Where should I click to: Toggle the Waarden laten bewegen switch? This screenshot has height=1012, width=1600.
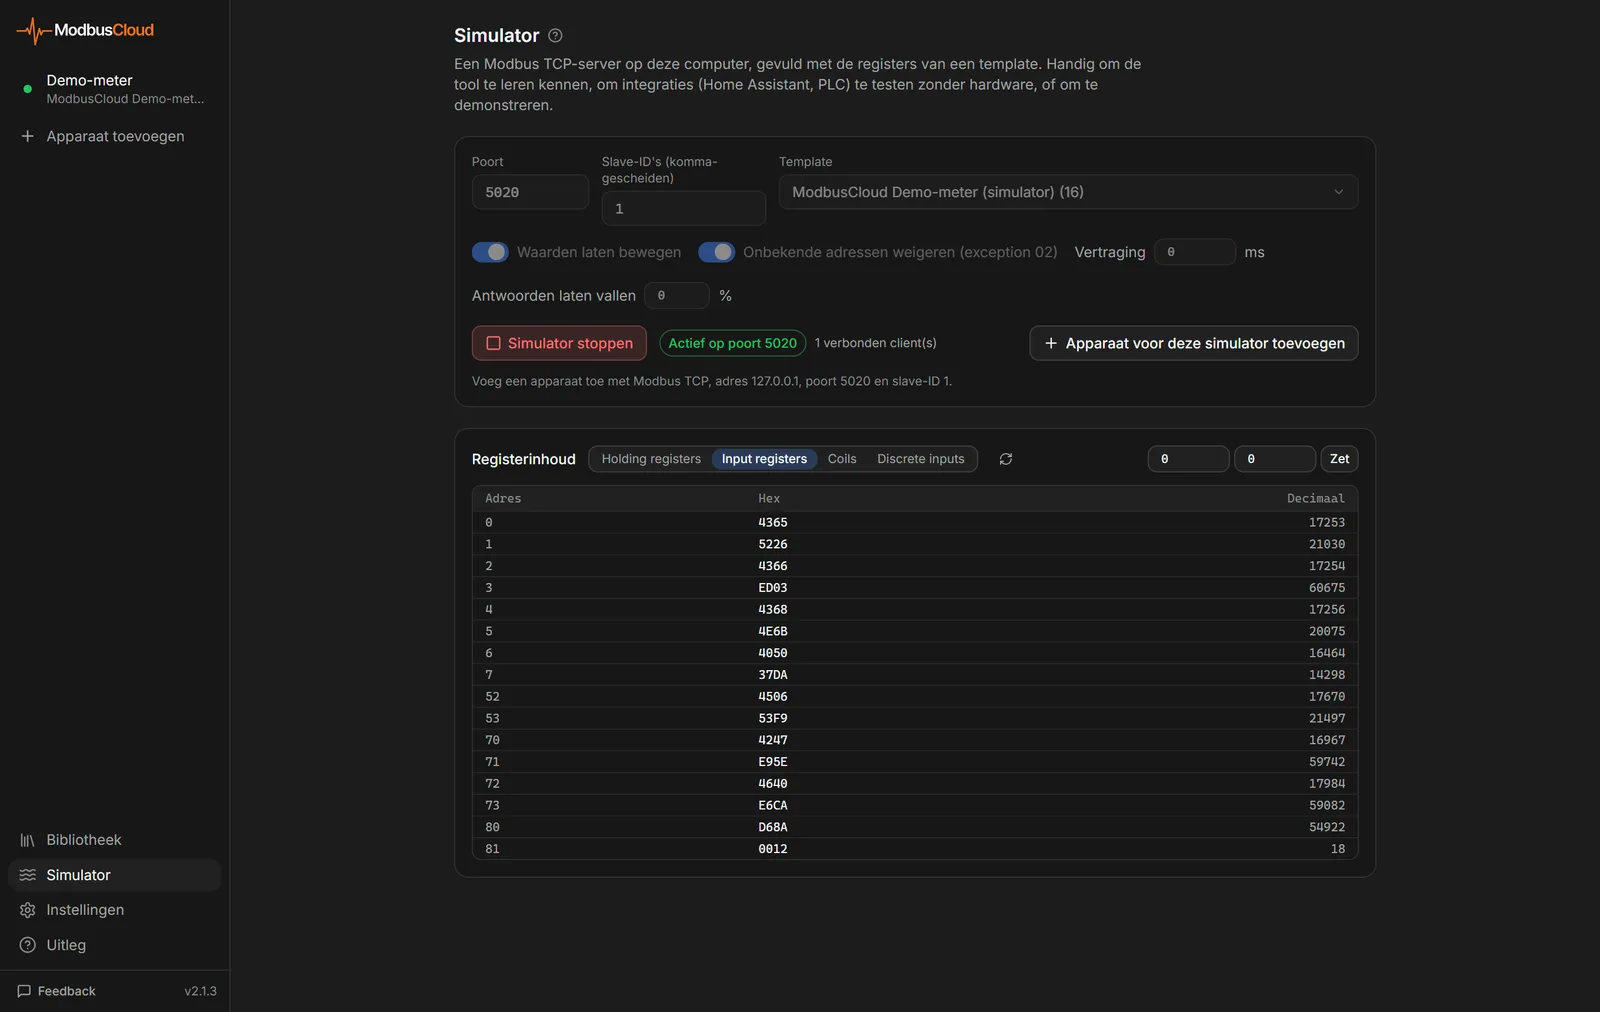(x=490, y=252)
